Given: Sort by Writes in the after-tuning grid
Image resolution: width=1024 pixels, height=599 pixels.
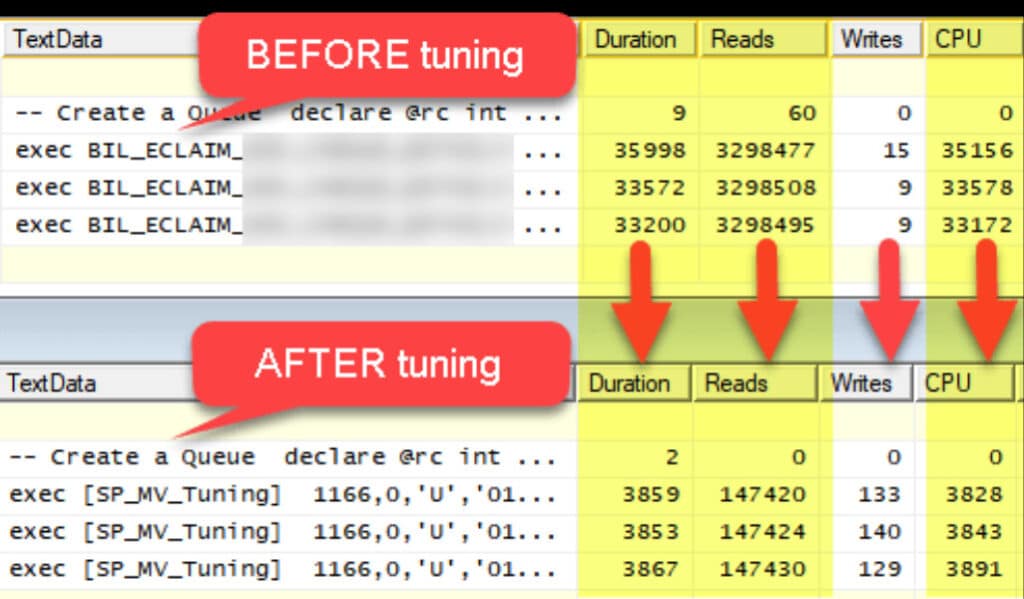Looking at the screenshot, I should [x=865, y=383].
